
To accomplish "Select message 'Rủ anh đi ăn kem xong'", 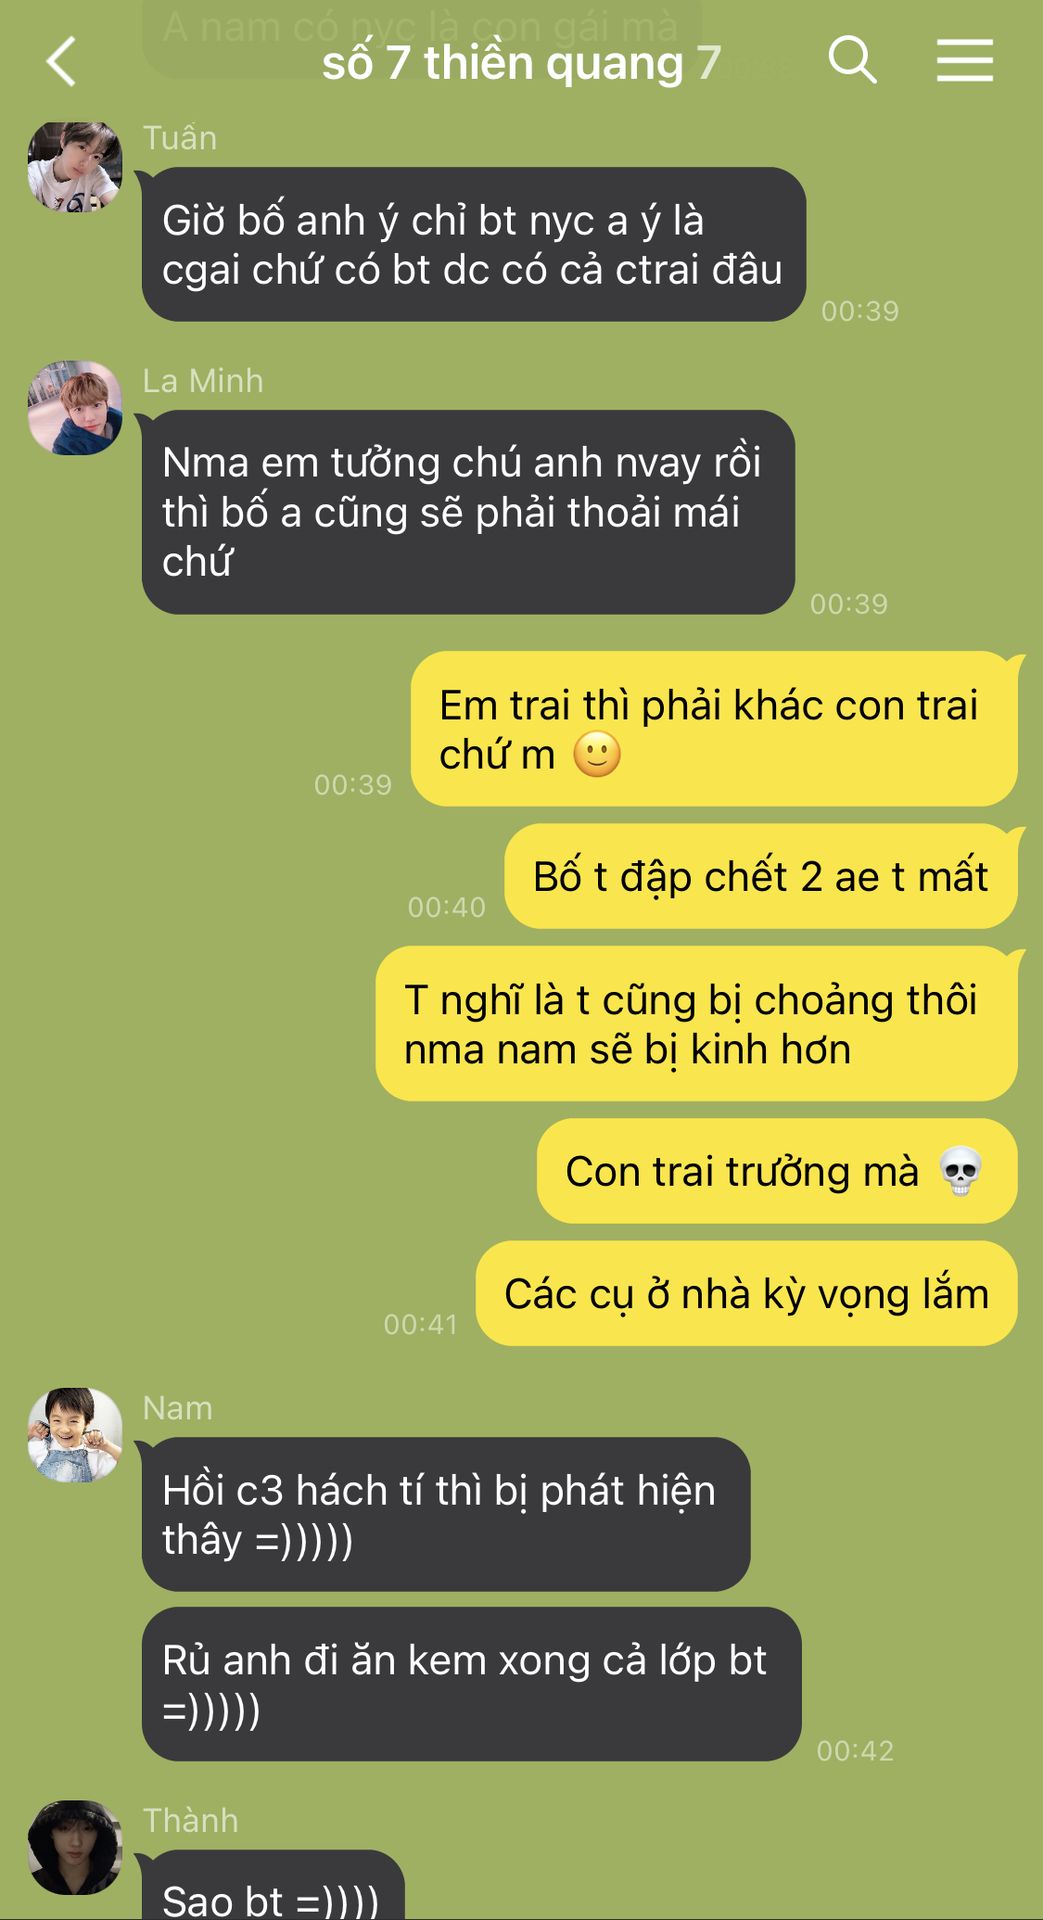I will [472, 1684].
